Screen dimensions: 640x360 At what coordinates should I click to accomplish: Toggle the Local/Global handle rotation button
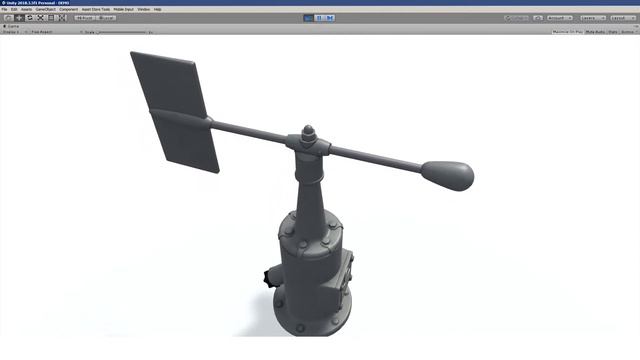[x=106, y=18]
